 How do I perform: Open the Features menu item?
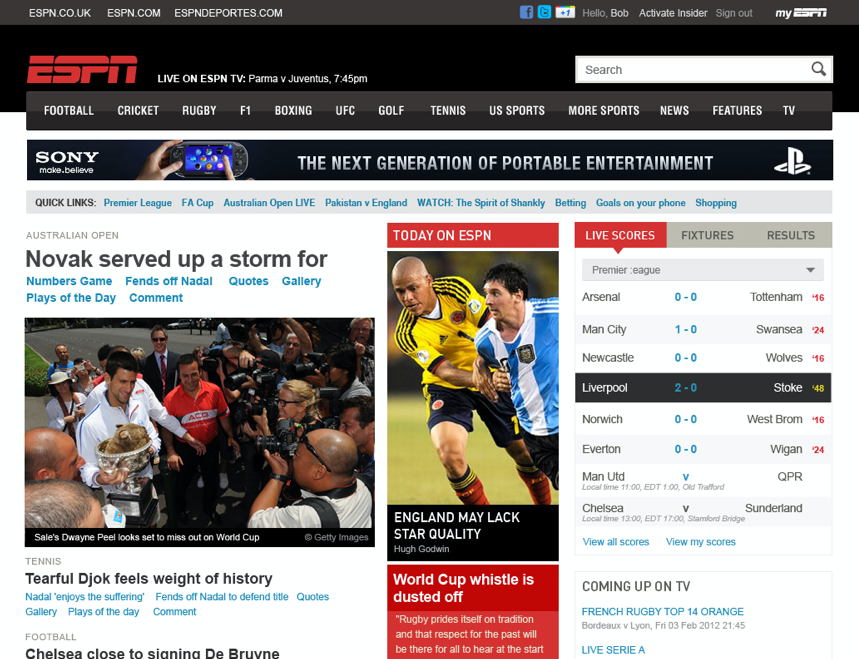pyautogui.click(x=737, y=111)
